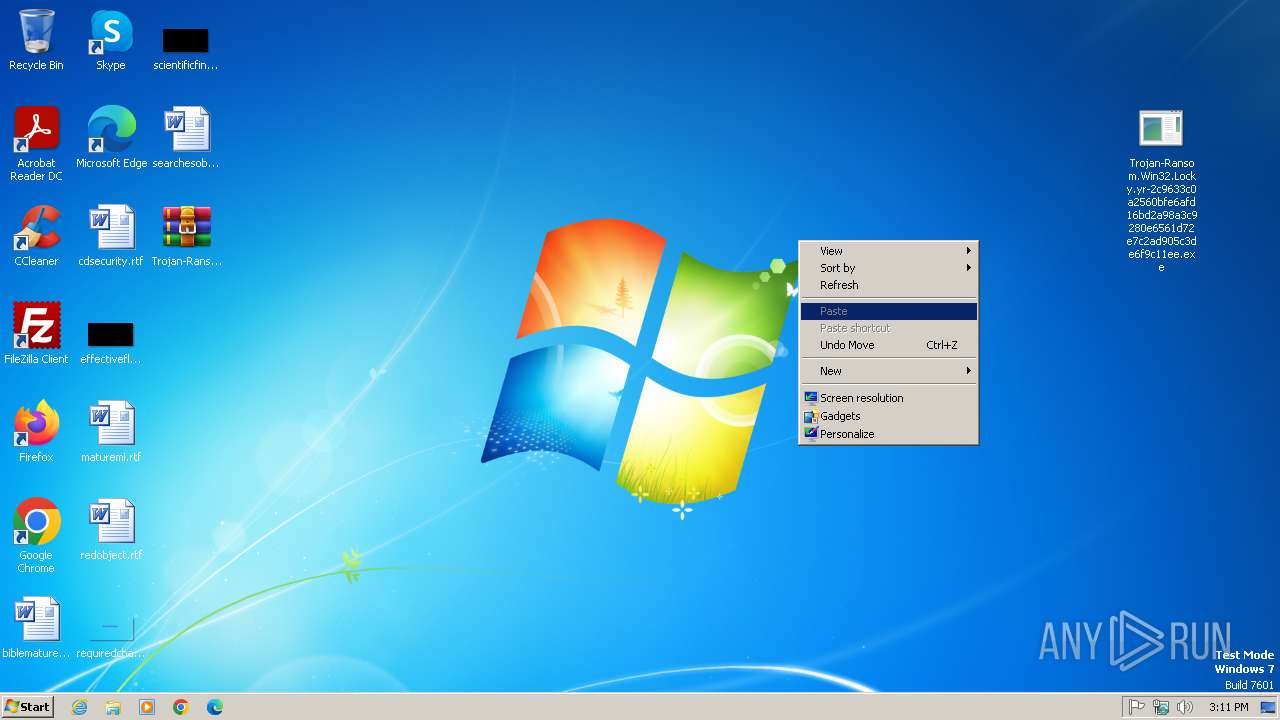The height and width of the screenshot is (720, 1280).
Task: Select the Microsoft Edge desktop shortcut
Action: point(111,138)
